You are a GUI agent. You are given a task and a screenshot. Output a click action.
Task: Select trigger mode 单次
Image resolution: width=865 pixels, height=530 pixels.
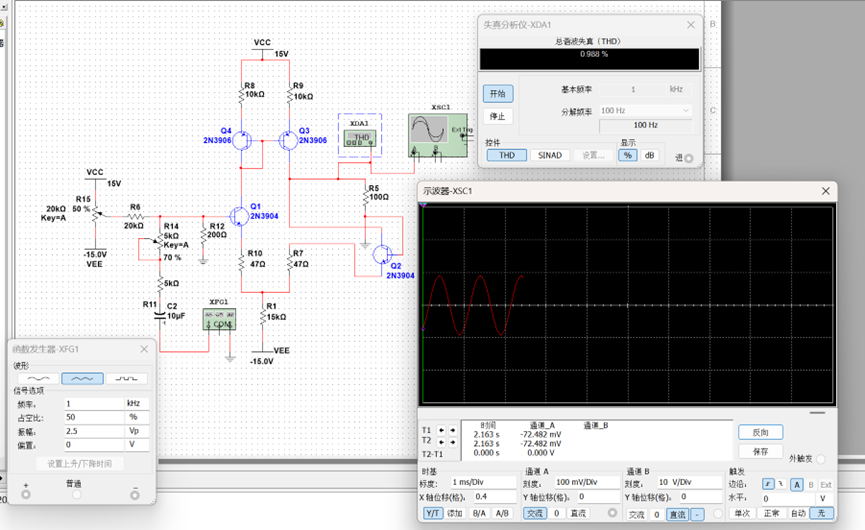point(742,513)
